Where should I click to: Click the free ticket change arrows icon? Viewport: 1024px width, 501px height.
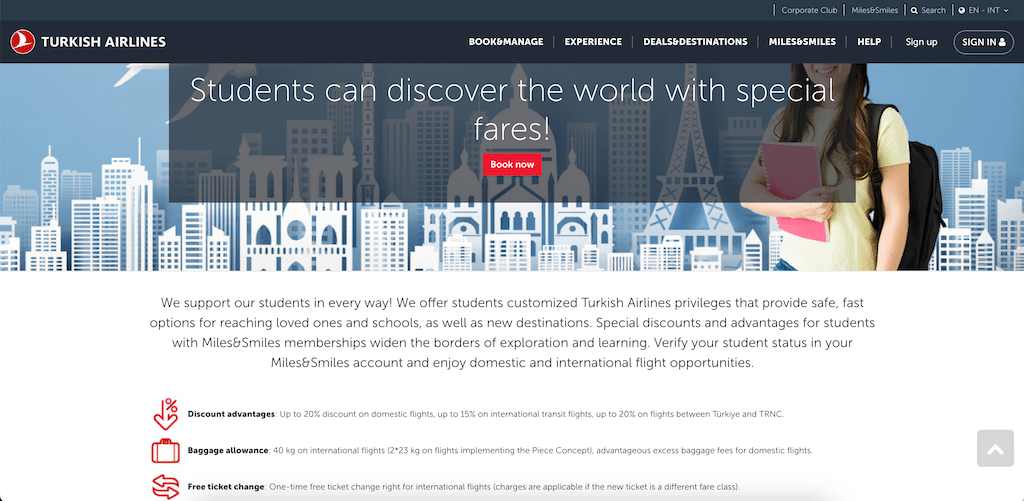tap(165, 487)
